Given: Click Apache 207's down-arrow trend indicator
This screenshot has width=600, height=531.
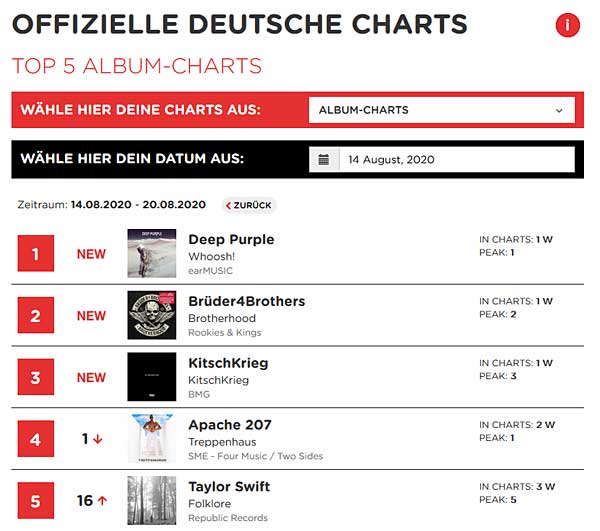Looking at the screenshot, I should 97,439.
